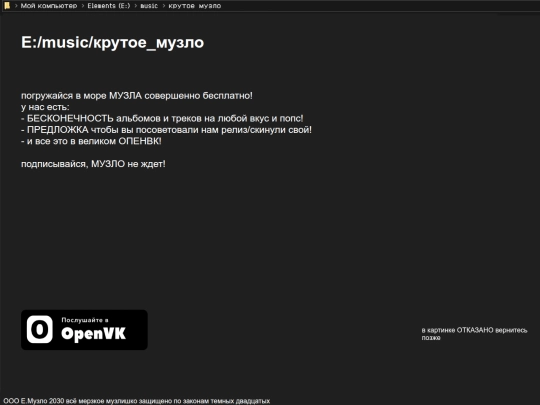This screenshot has width=540, height=405.
Task: Click the heading "E:/music/крутое_музло"
Action: [x=113, y=43]
